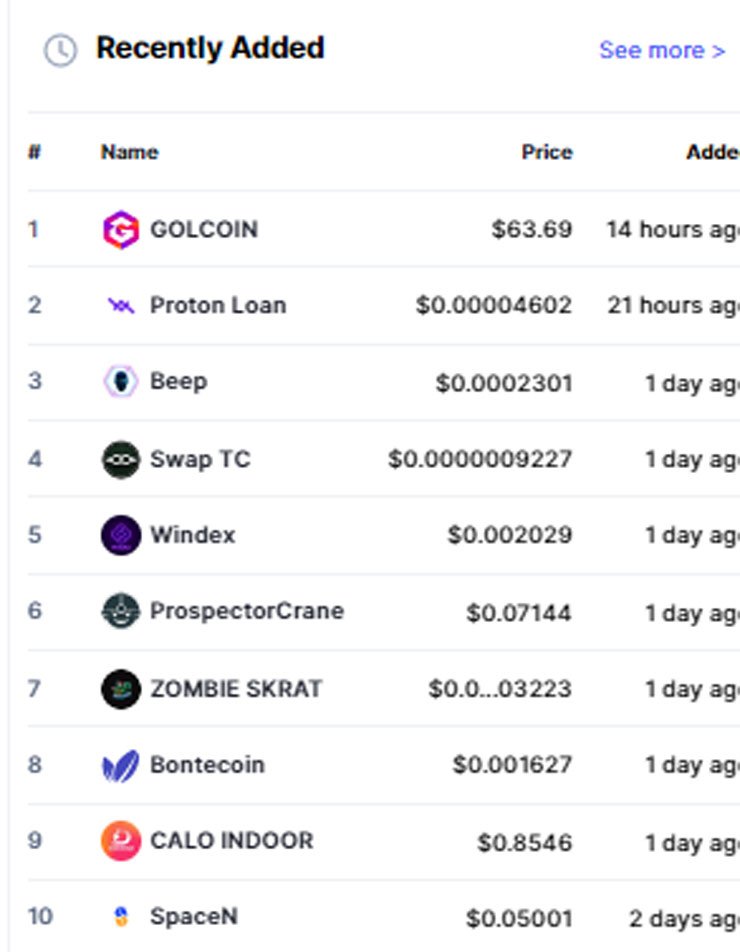Image resolution: width=740 pixels, height=952 pixels.
Task: Click the GOLCOIN logo icon
Action: pyautogui.click(x=121, y=230)
